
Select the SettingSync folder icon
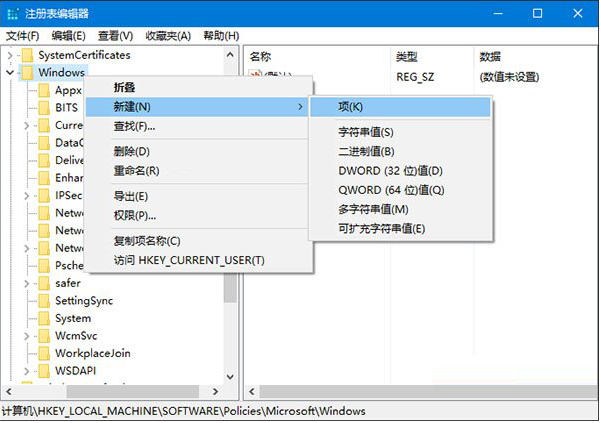click(x=44, y=301)
